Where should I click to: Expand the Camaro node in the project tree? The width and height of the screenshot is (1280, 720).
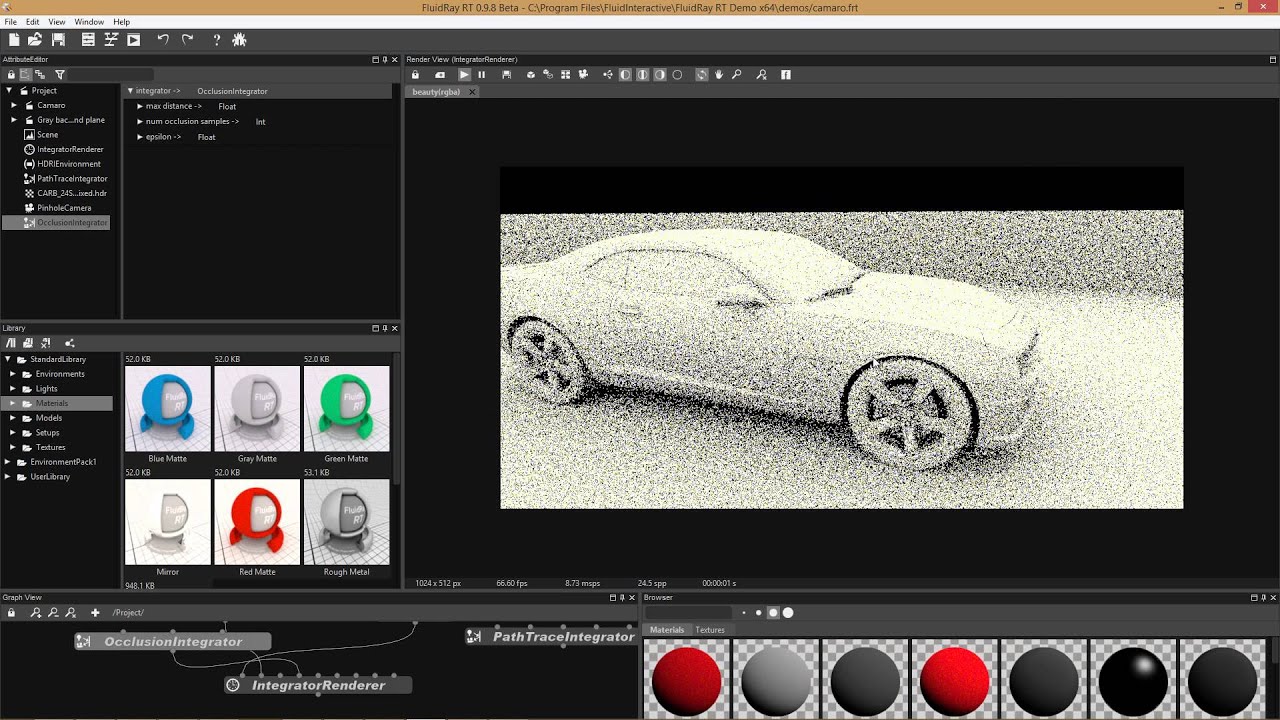(14, 105)
